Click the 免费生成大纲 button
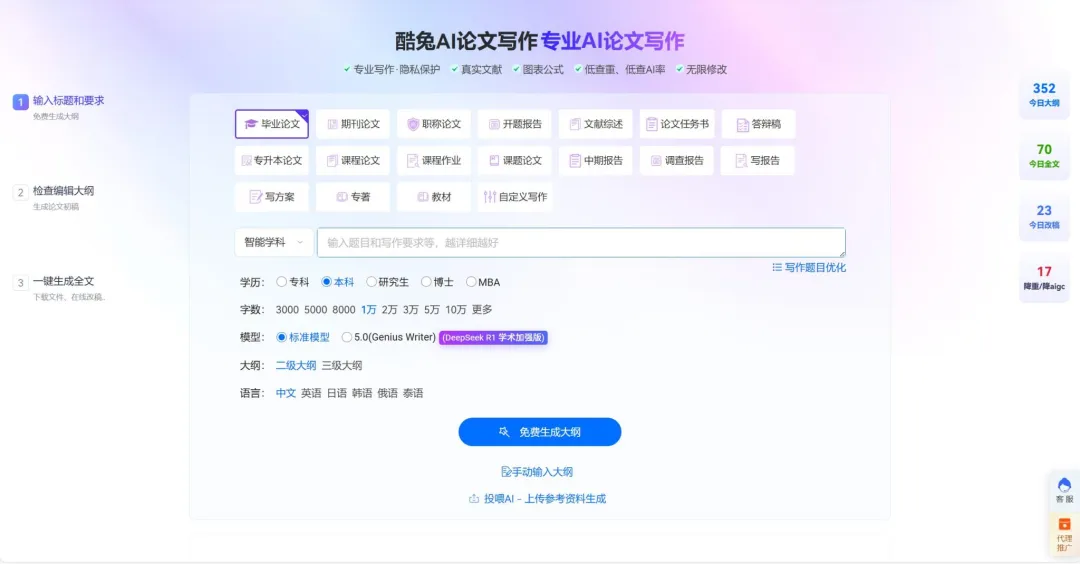Viewport: 1080px width, 564px height. click(540, 432)
